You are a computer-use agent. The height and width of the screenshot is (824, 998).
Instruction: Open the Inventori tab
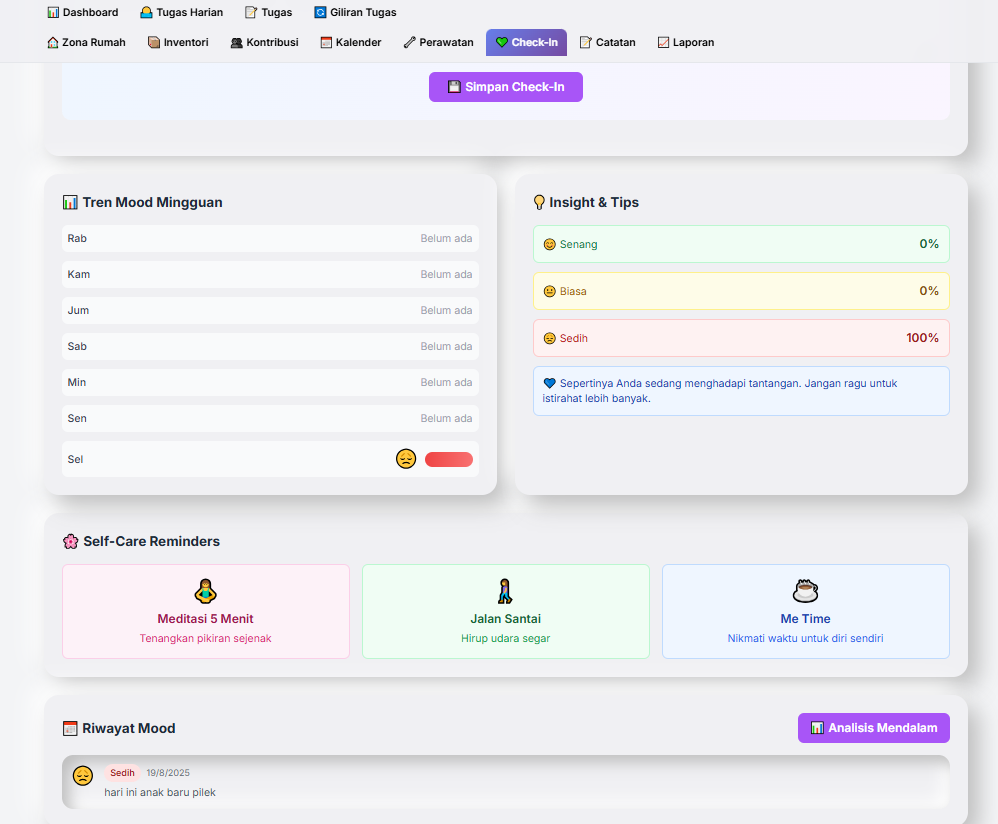tap(178, 43)
